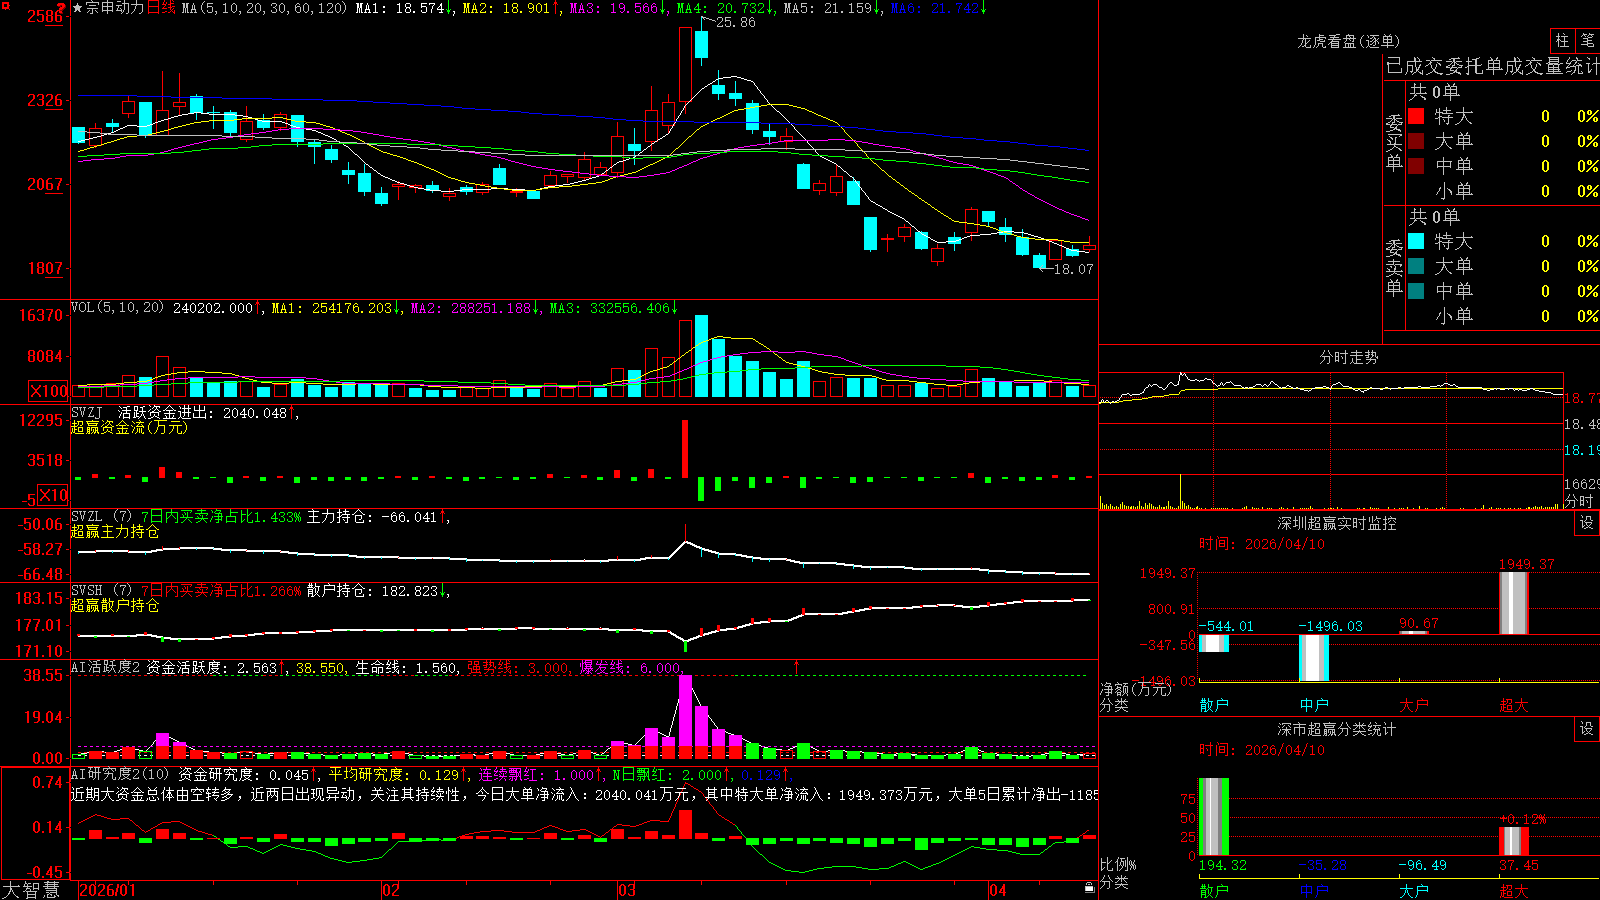Click the cyan 特大 sell order swatch
1600x900 pixels.
click(1416, 241)
